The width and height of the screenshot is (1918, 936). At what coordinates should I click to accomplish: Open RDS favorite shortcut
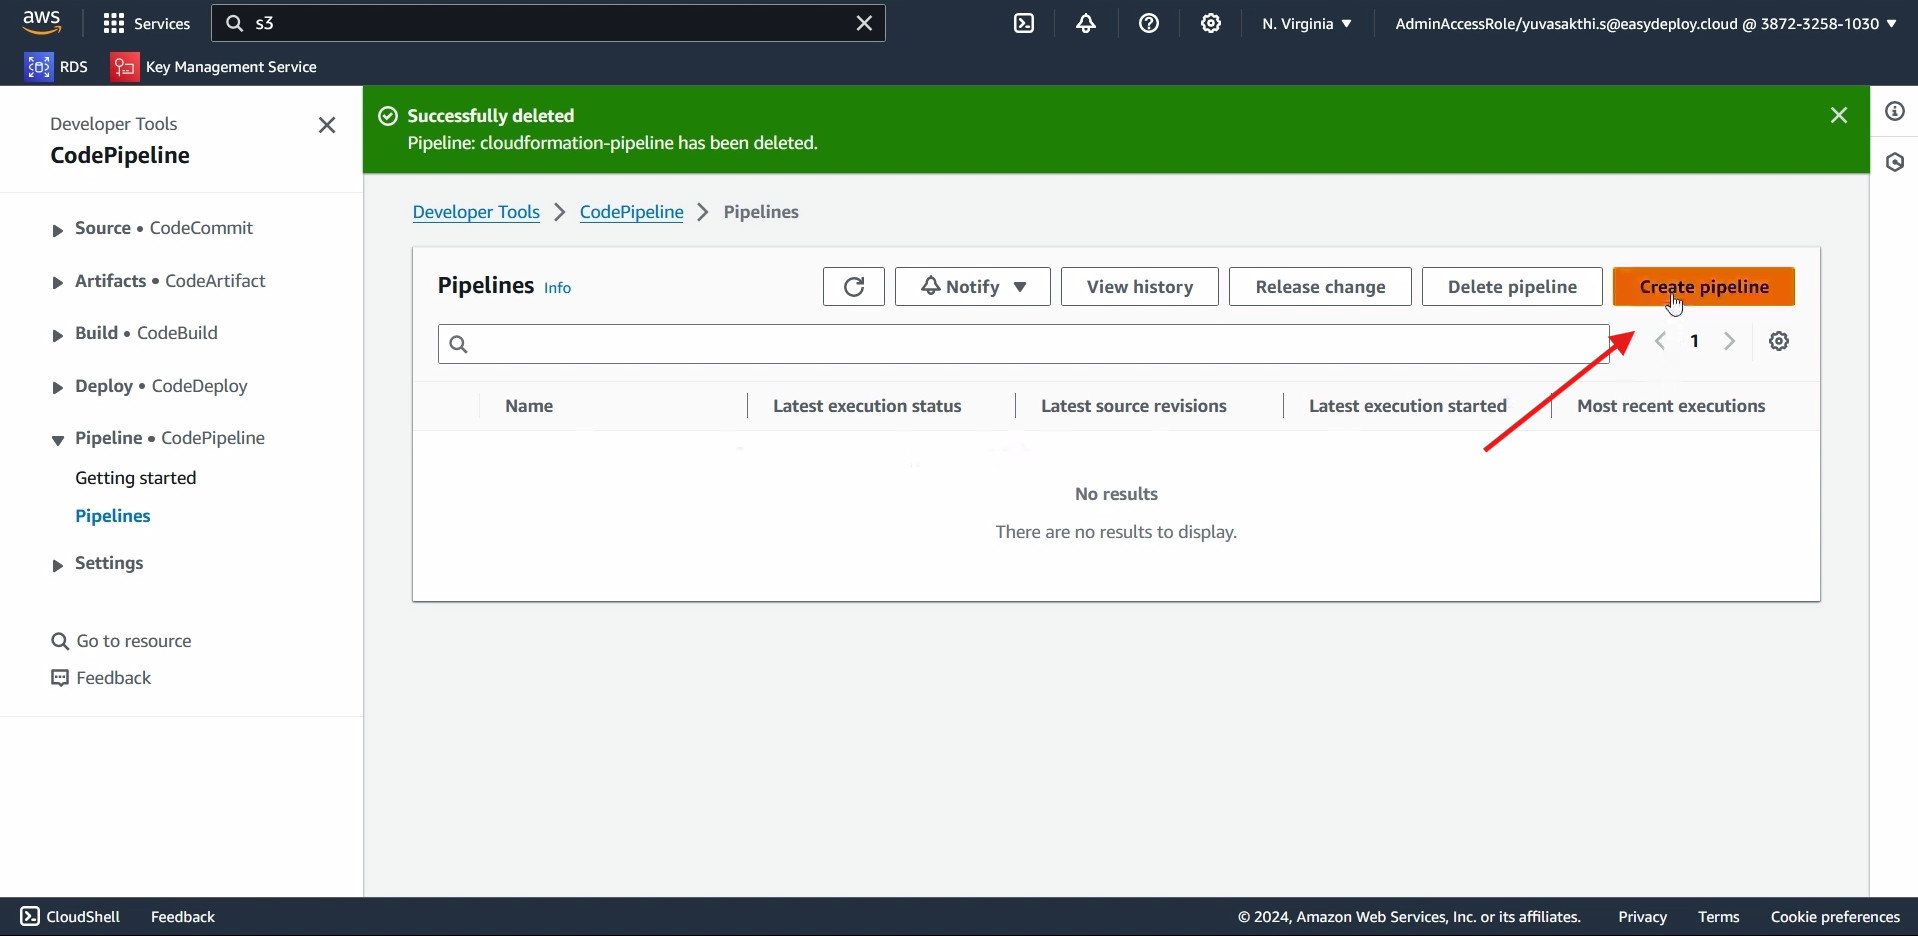coord(57,67)
